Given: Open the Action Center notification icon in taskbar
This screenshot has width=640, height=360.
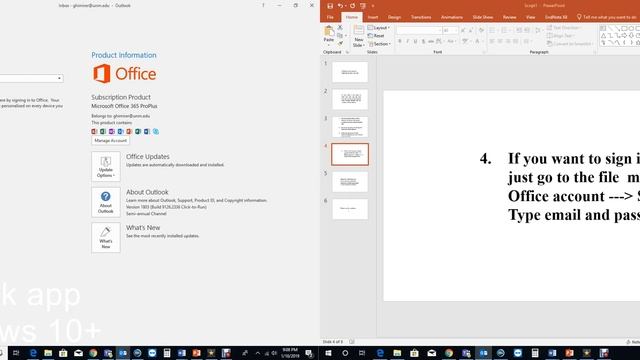Looking at the screenshot, I should 309,353.
